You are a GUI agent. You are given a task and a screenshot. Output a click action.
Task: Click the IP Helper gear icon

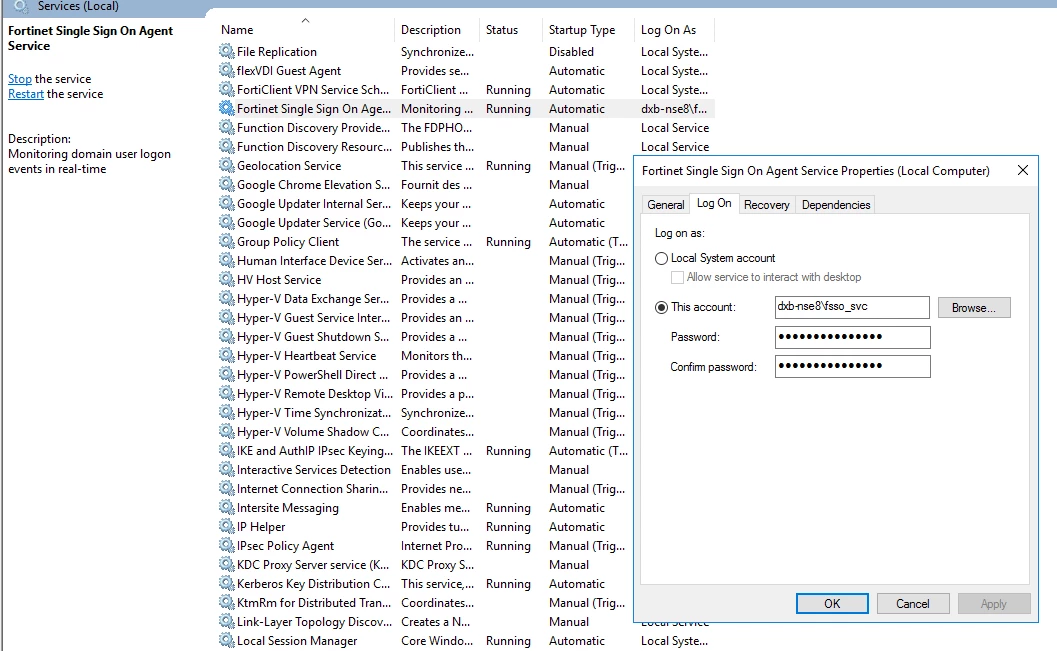click(x=226, y=526)
